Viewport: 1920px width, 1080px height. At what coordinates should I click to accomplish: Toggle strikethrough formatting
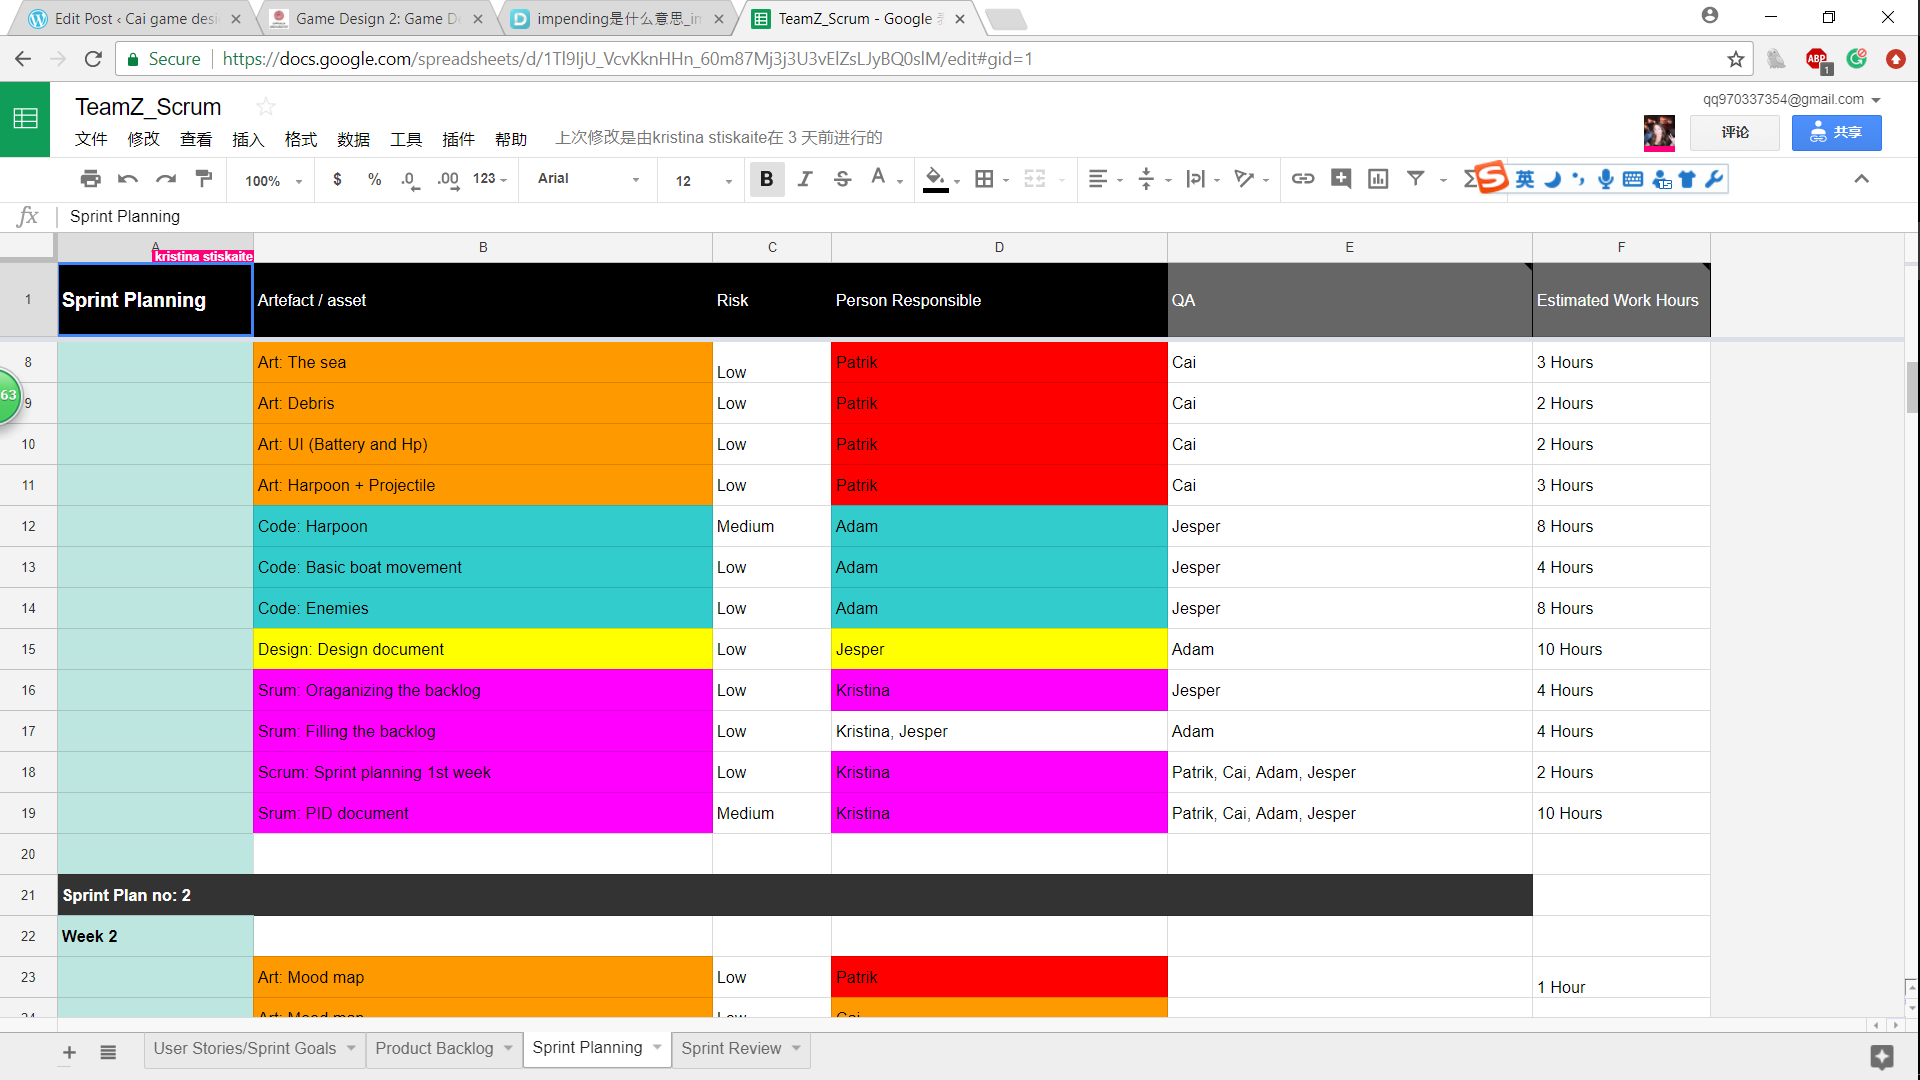point(842,179)
